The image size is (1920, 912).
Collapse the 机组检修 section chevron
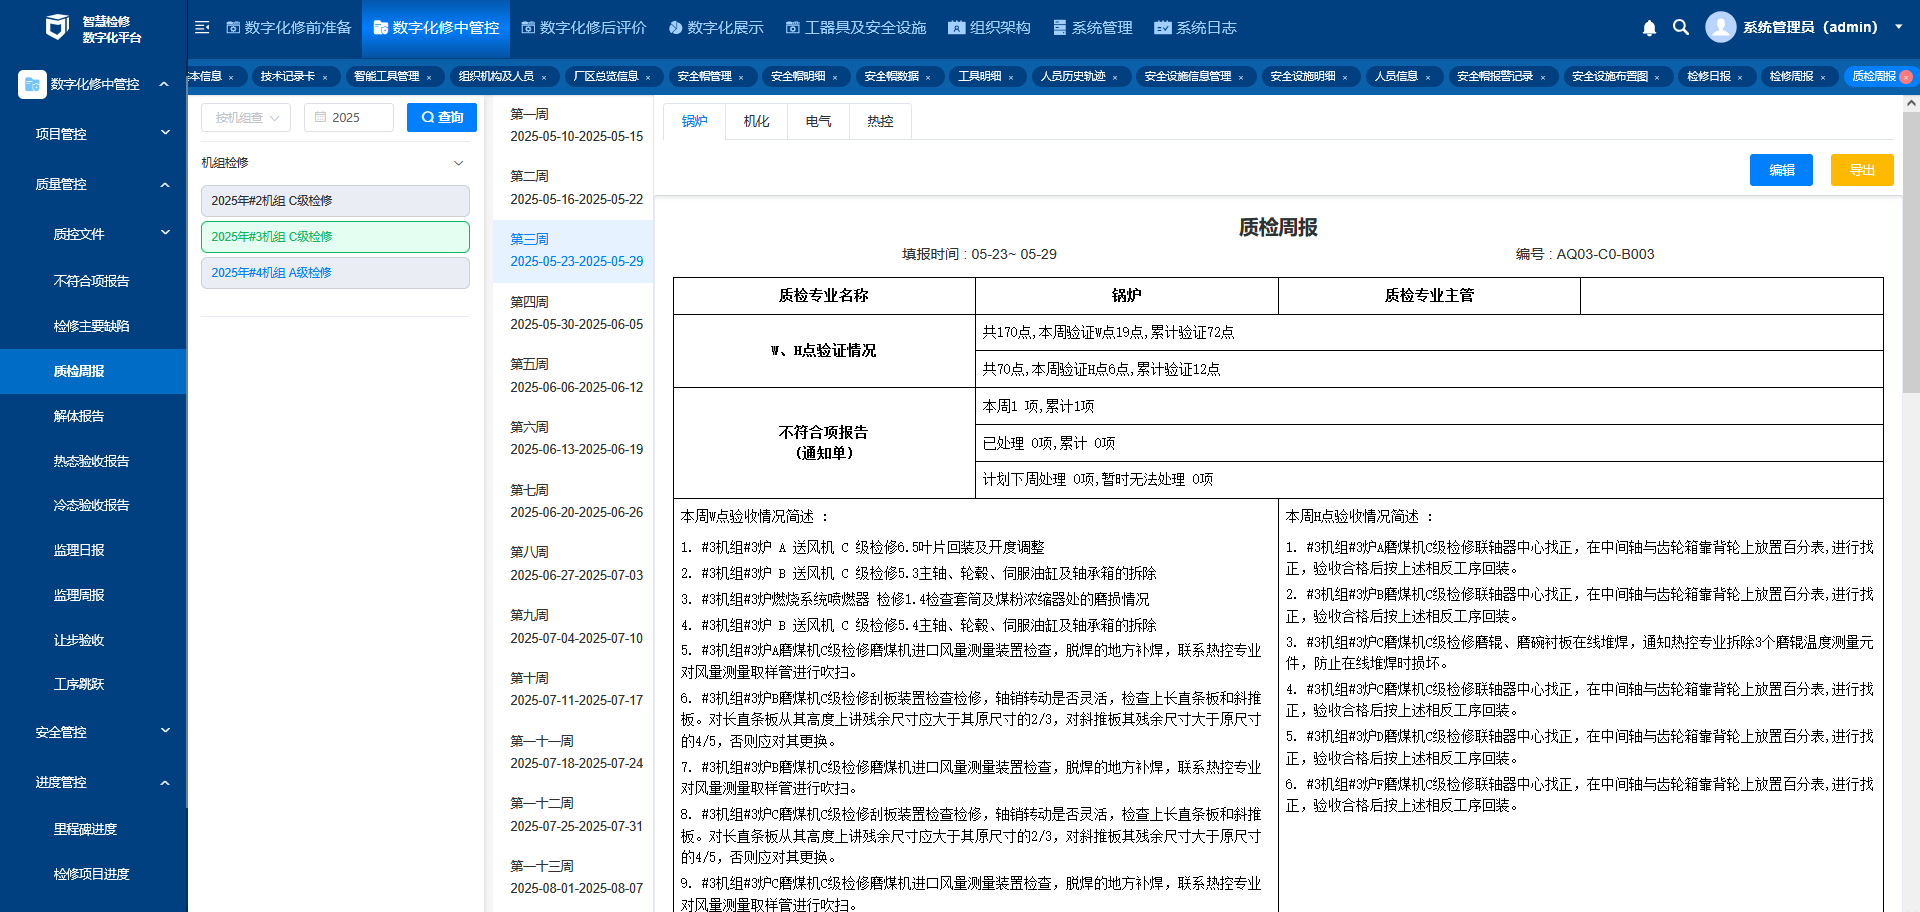tap(458, 163)
